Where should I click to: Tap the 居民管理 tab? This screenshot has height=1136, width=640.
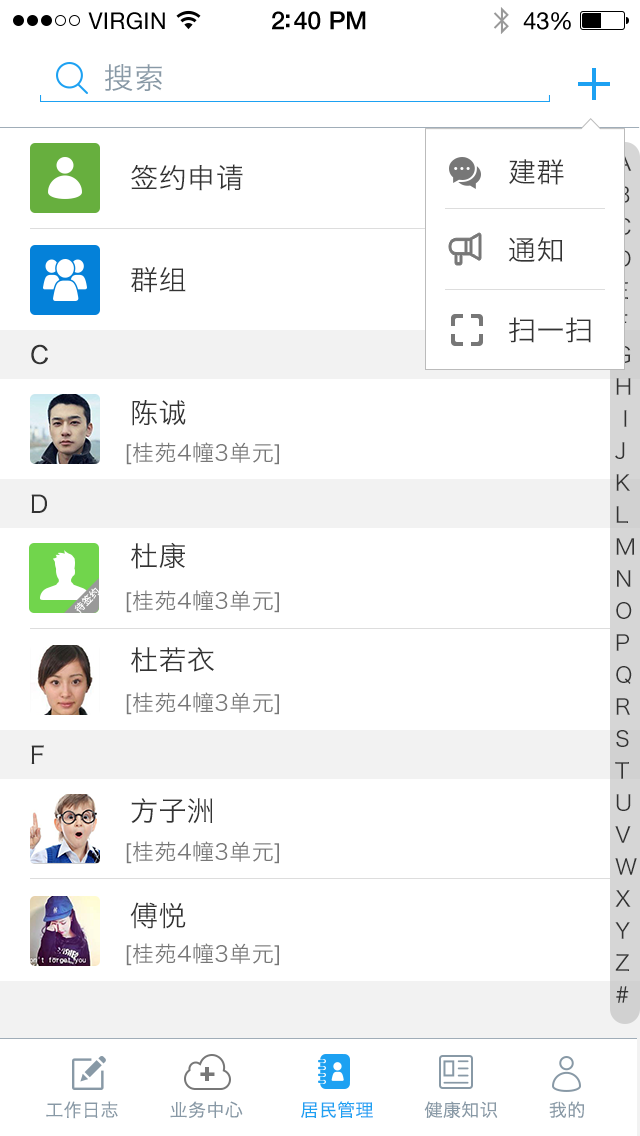[337, 1087]
